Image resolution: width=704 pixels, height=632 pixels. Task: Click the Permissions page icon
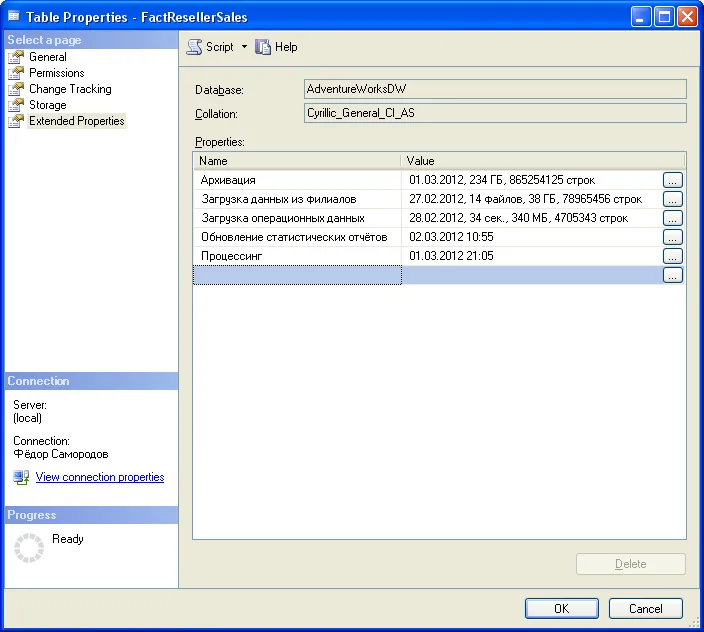point(16,73)
